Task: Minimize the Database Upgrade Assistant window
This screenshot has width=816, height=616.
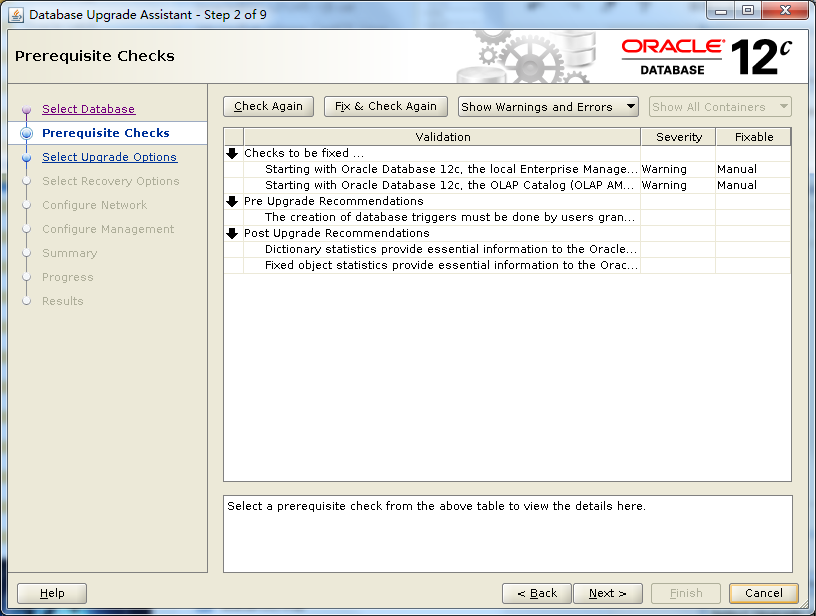Action: click(x=721, y=11)
